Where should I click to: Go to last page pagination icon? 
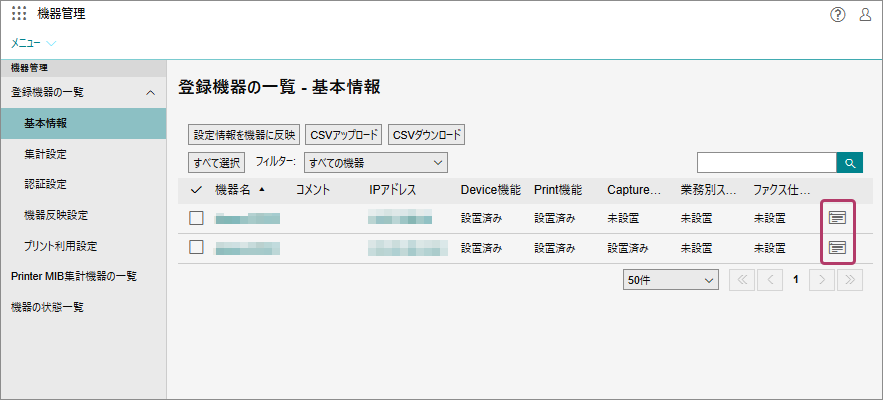[850, 279]
